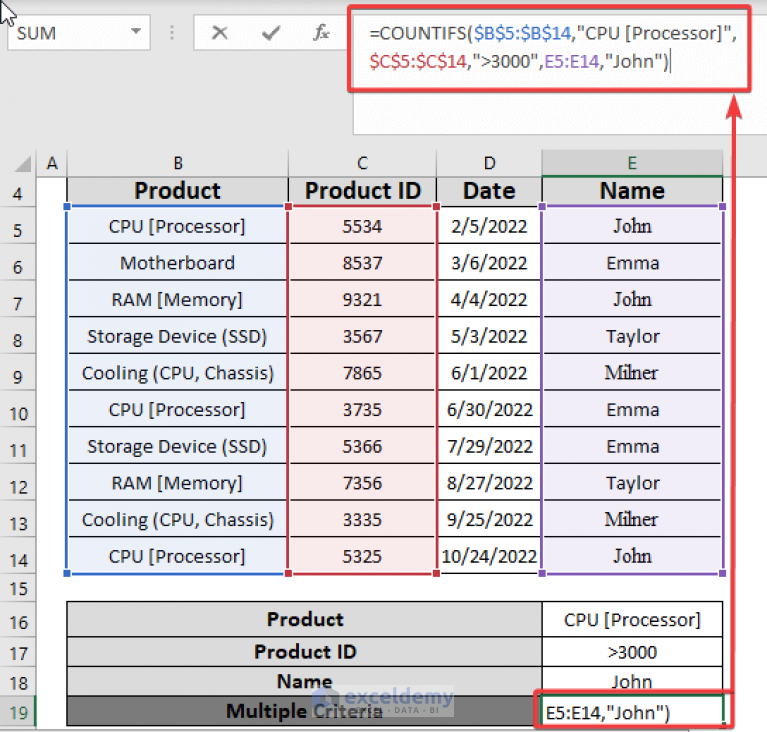Select the date 10/24/2022 cell
Viewport: 767px width, 732px height.
pos(489,556)
